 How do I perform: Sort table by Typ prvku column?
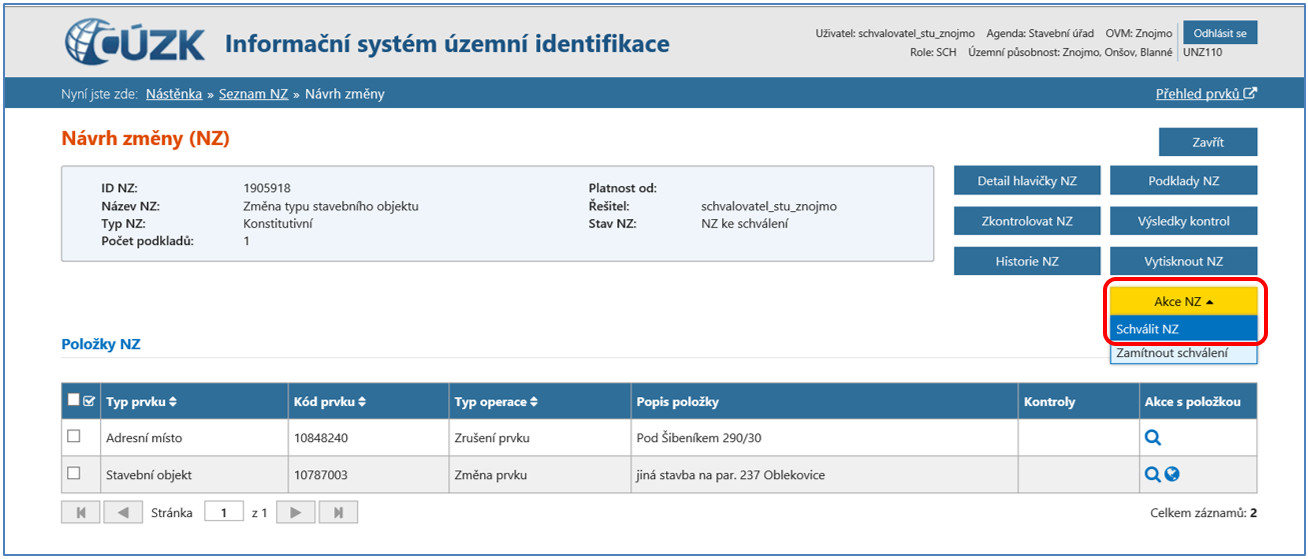point(141,402)
